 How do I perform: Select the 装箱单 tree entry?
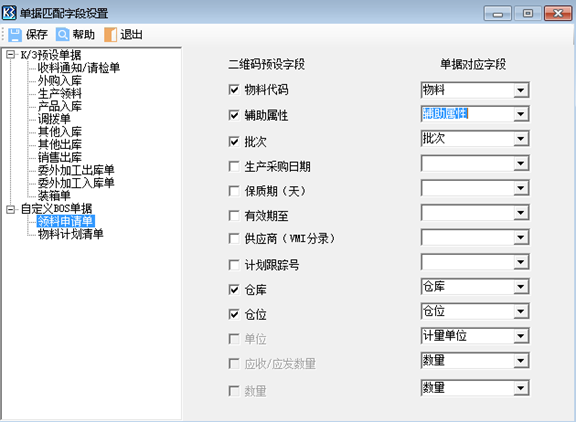[54, 195]
